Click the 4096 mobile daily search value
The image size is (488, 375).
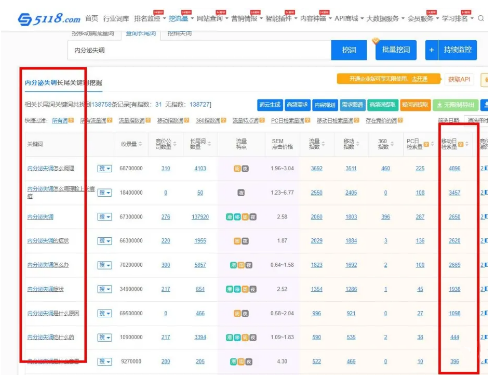point(454,169)
